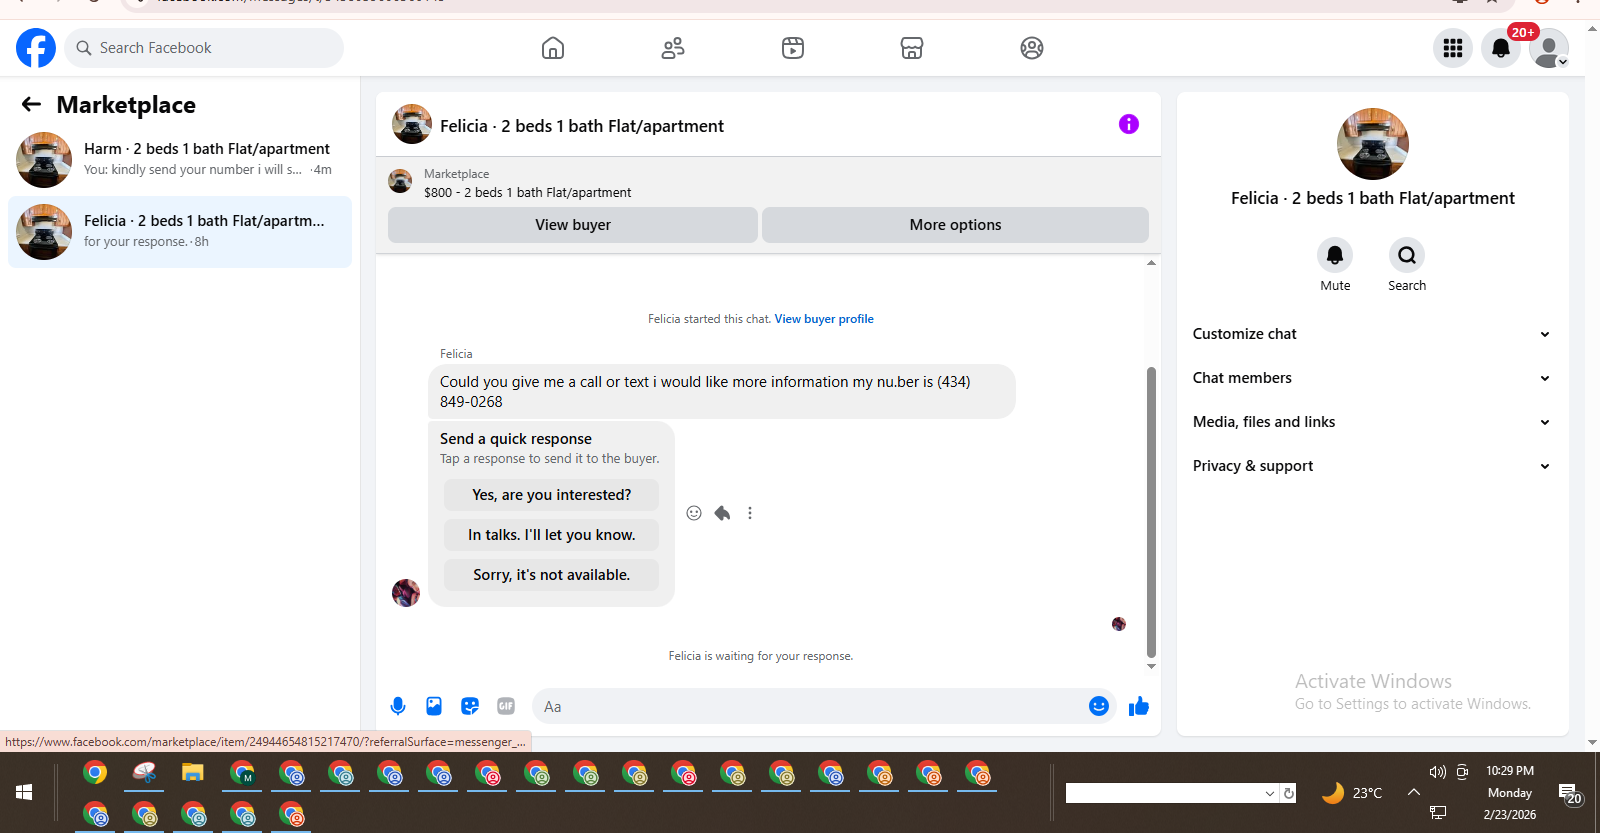Open the Harm conversation in Marketplace list
Image resolution: width=1600 pixels, height=833 pixels.
180,160
